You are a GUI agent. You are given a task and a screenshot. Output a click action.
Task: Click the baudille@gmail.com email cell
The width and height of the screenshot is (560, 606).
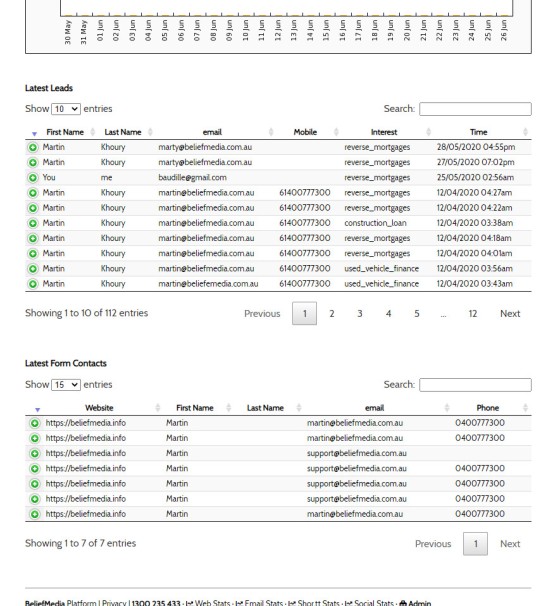coord(192,178)
